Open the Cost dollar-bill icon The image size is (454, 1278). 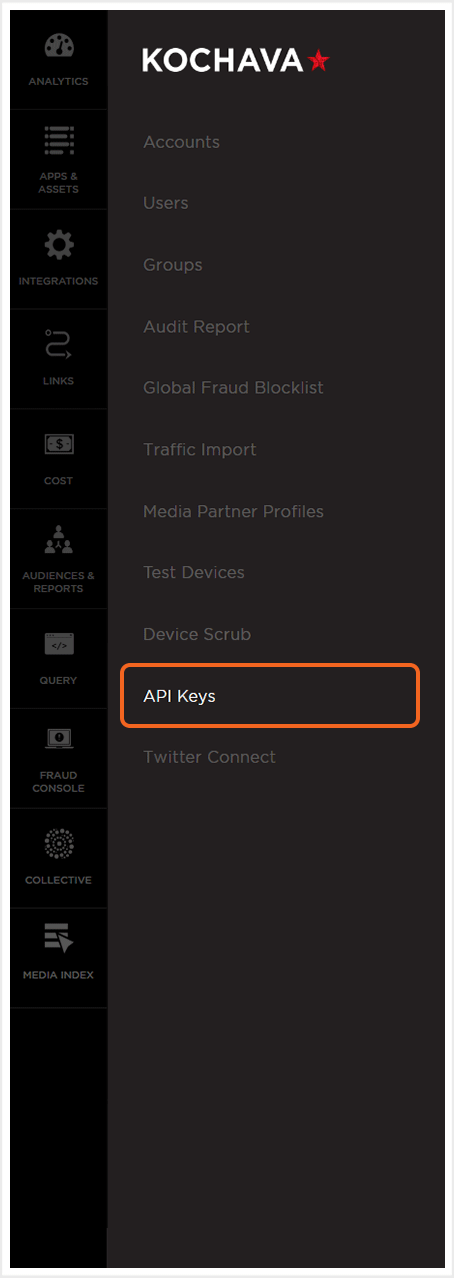coord(59,443)
